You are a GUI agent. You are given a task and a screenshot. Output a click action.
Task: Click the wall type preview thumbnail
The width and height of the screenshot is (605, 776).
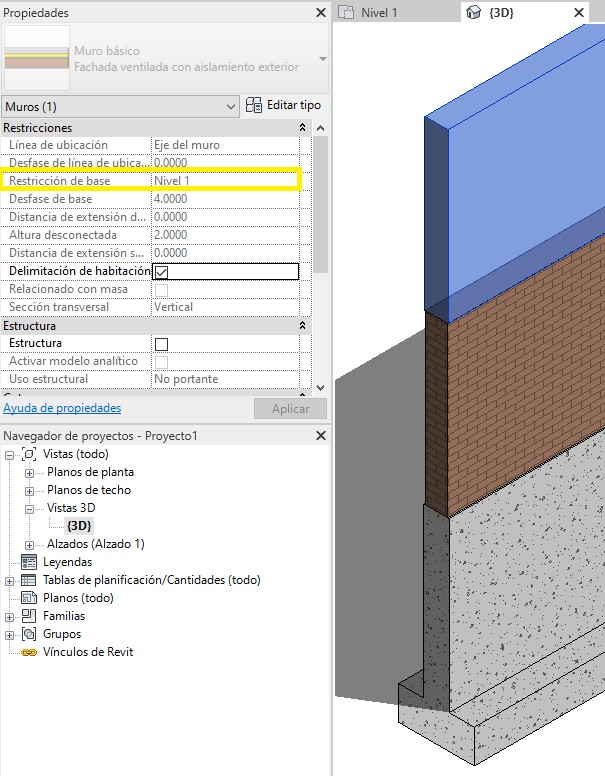[37, 59]
